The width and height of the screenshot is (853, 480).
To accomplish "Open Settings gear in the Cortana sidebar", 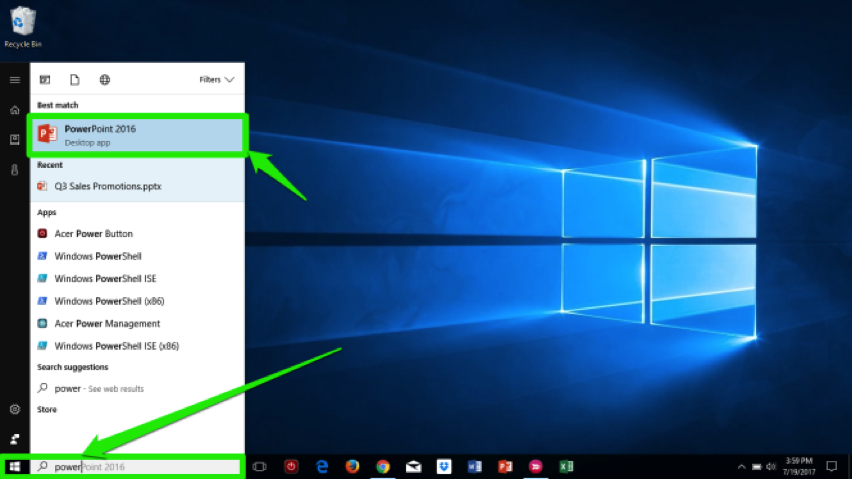I will click(15, 409).
